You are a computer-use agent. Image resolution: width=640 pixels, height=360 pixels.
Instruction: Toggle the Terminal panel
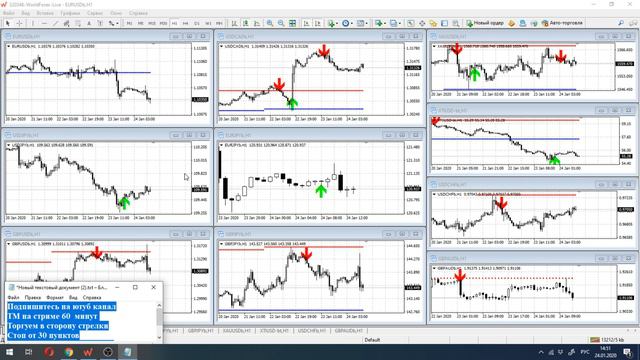(444, 23)
